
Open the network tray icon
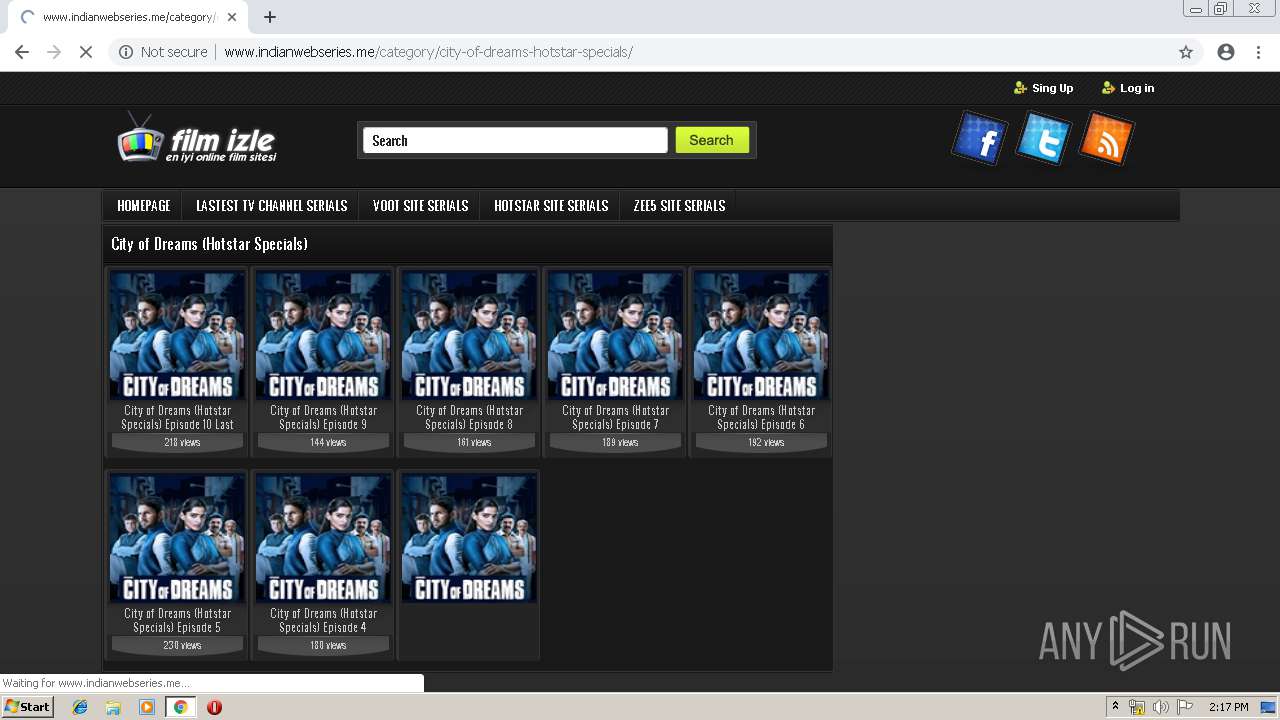coord(1137,707)
